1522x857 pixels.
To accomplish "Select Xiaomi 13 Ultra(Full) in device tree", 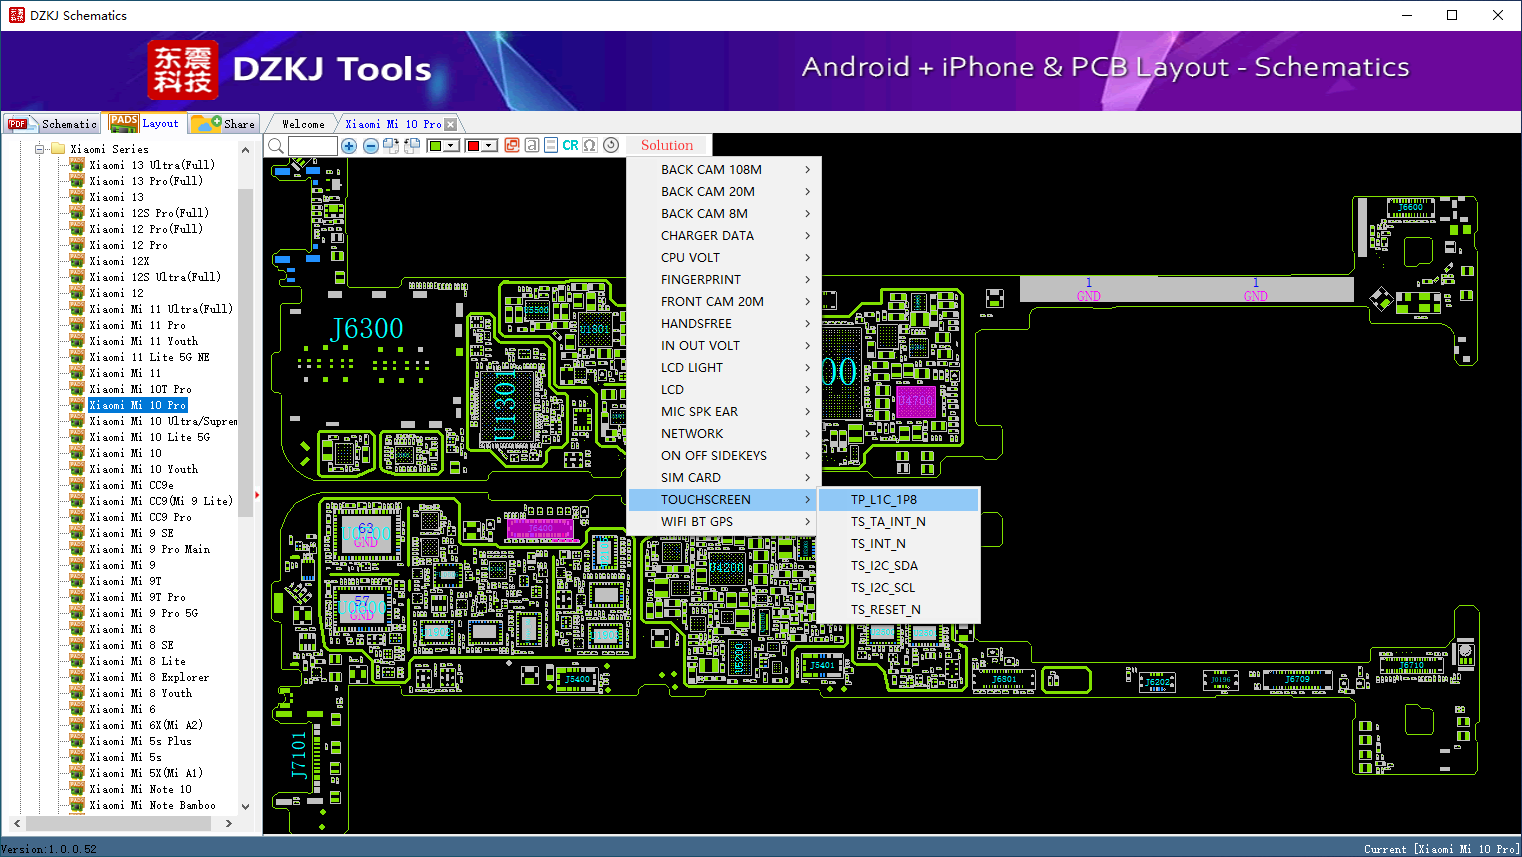I will pos(152,165).
